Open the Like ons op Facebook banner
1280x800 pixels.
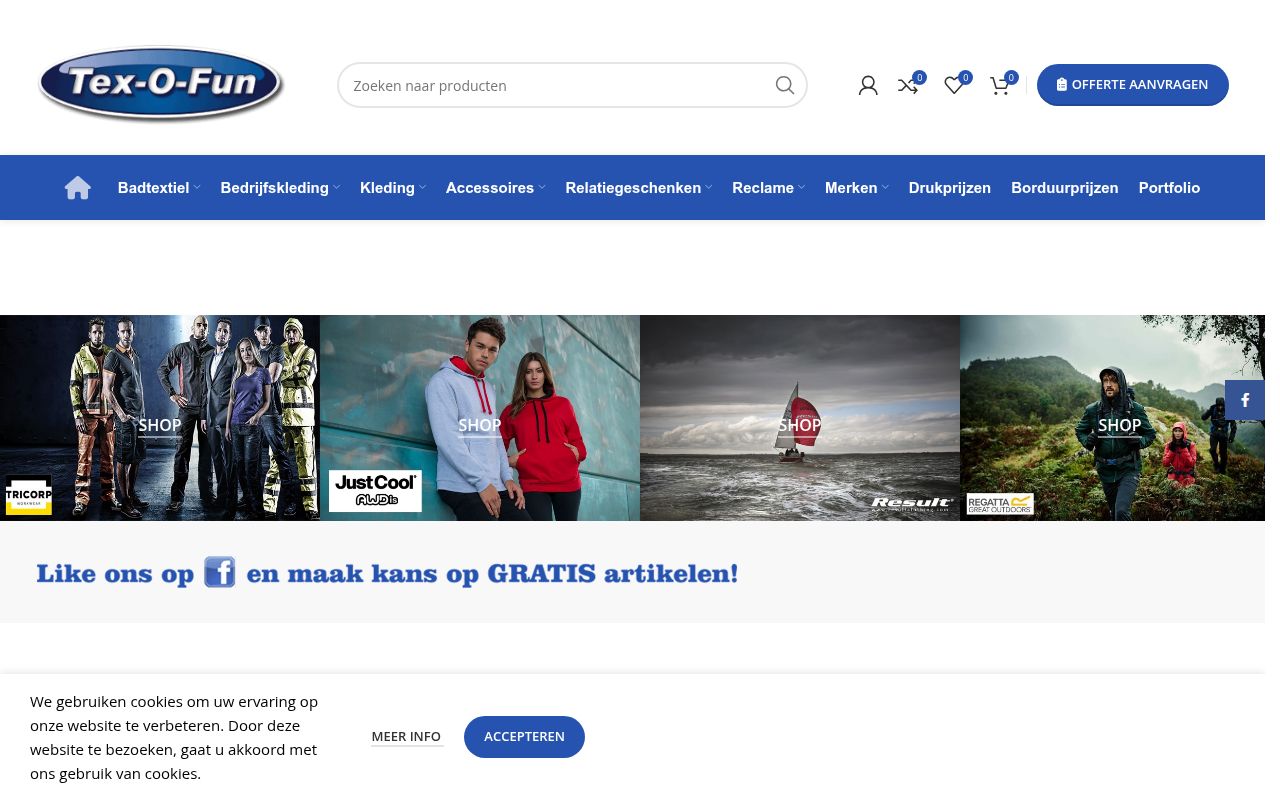click(x=387, y=573)
